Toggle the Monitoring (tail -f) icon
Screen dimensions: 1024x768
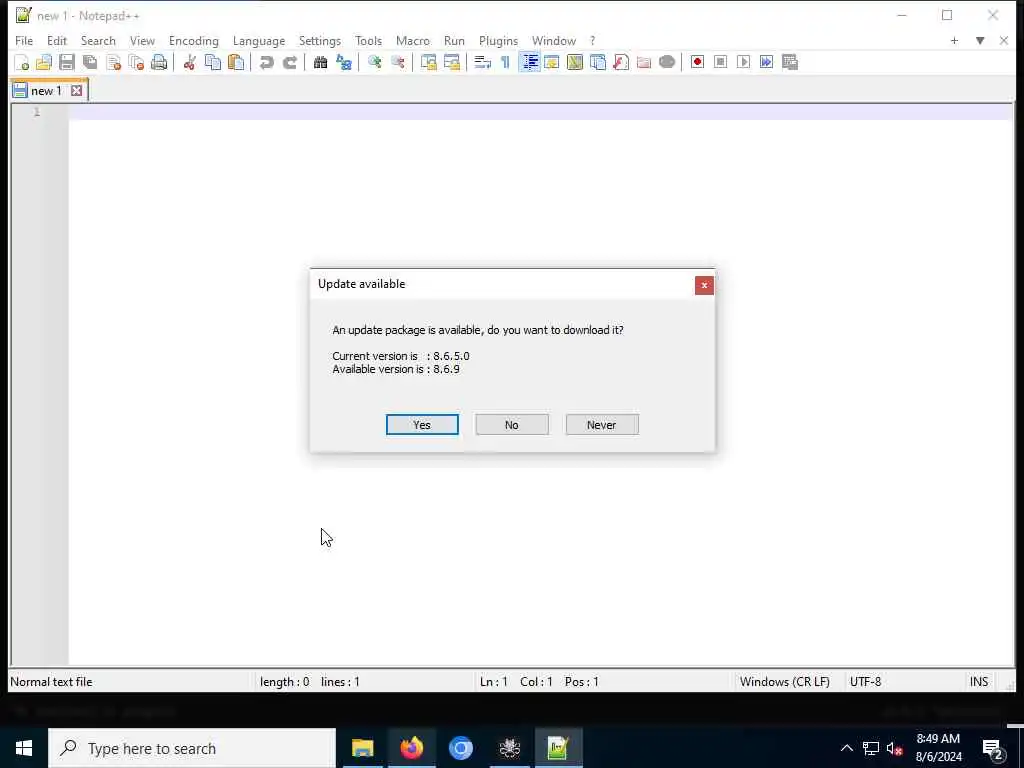[667, 62]
